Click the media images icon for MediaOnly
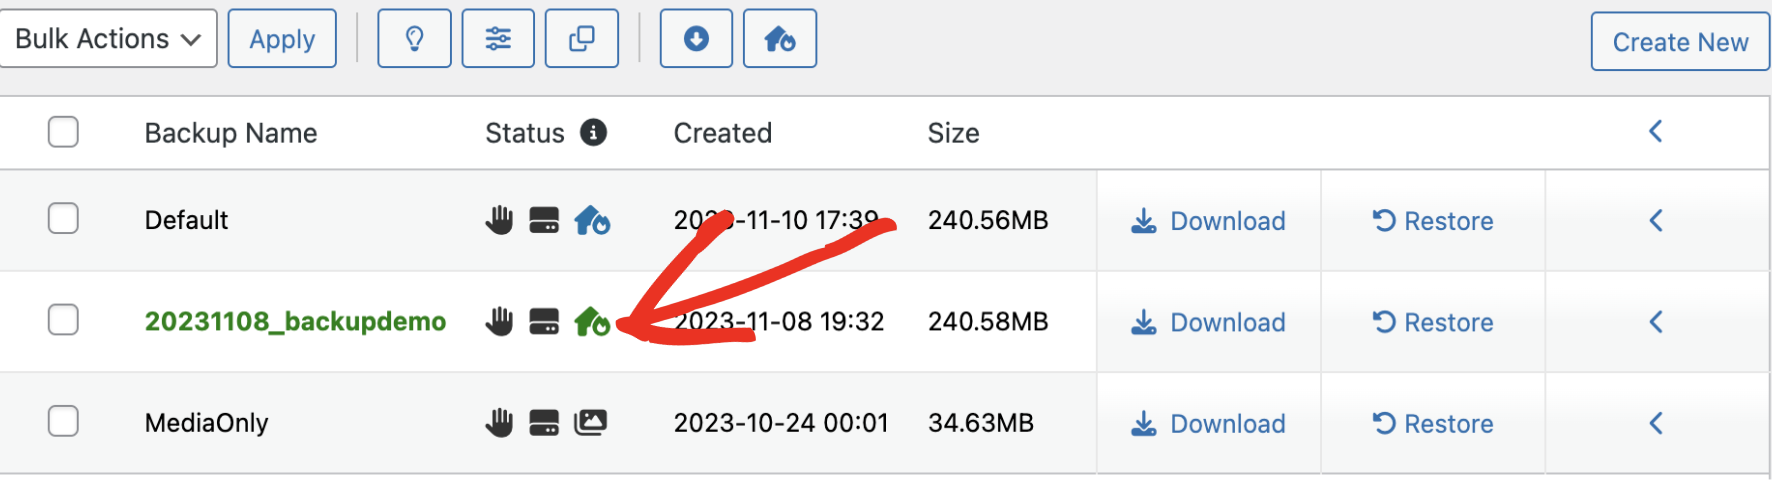Screen dimensions: 1772x480 [x=591, y=423]
